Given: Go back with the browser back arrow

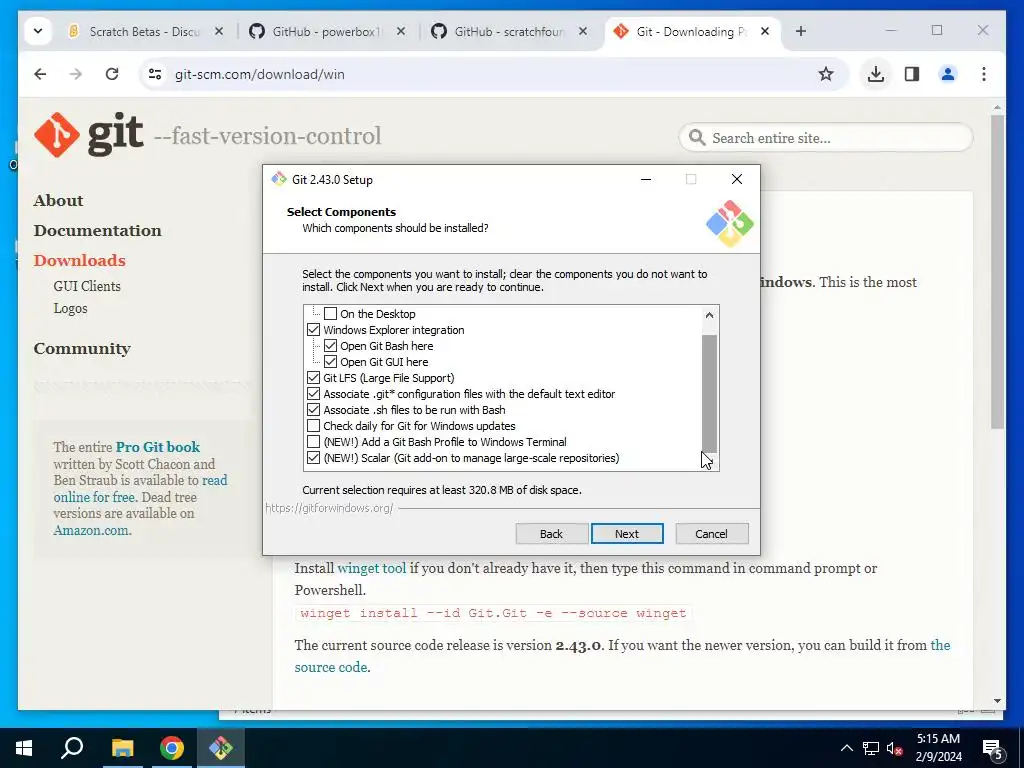Looking at the screenshot, I should [40, 74].
